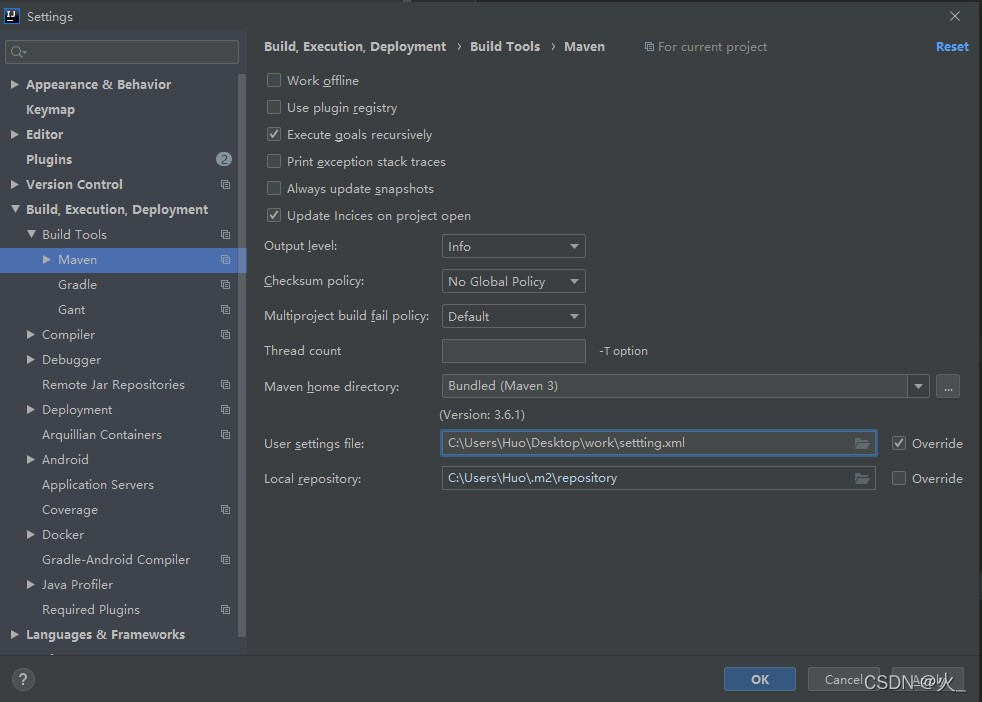Click the Reset link
The image size is (982, 702).
(x=952, y=47)
